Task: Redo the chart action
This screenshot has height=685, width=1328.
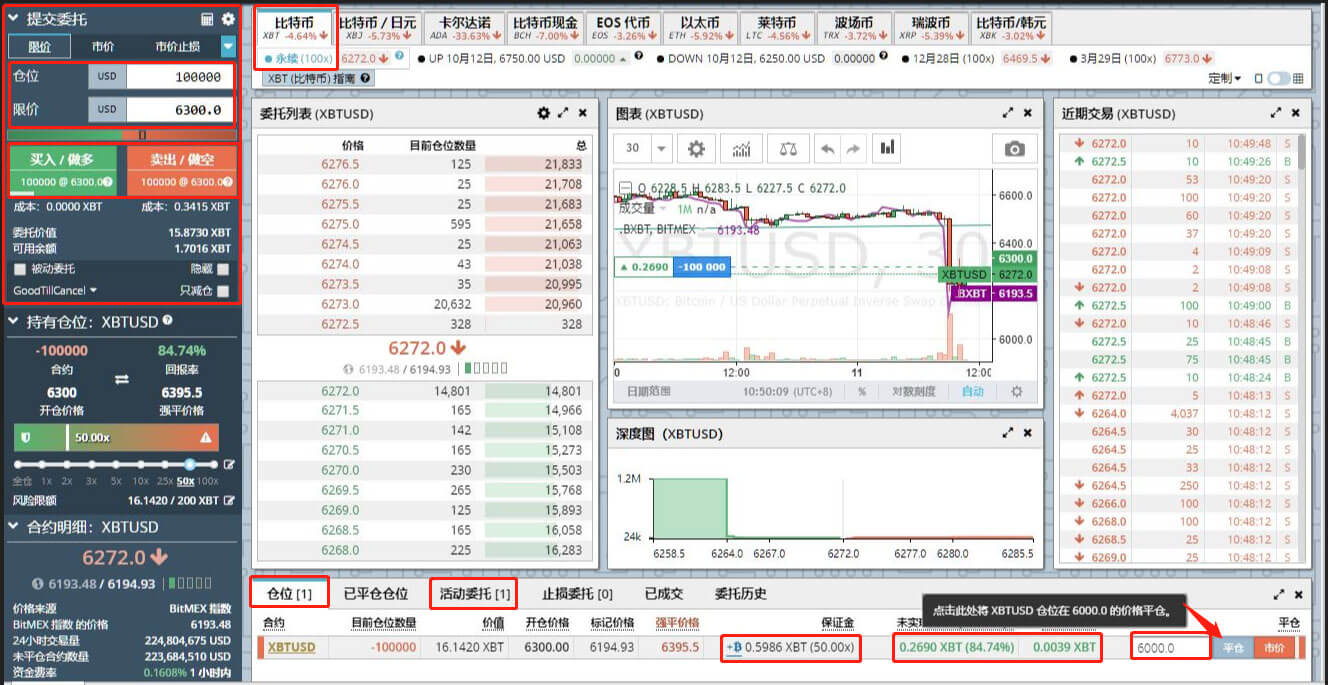Action: click(x=853, y=149)
